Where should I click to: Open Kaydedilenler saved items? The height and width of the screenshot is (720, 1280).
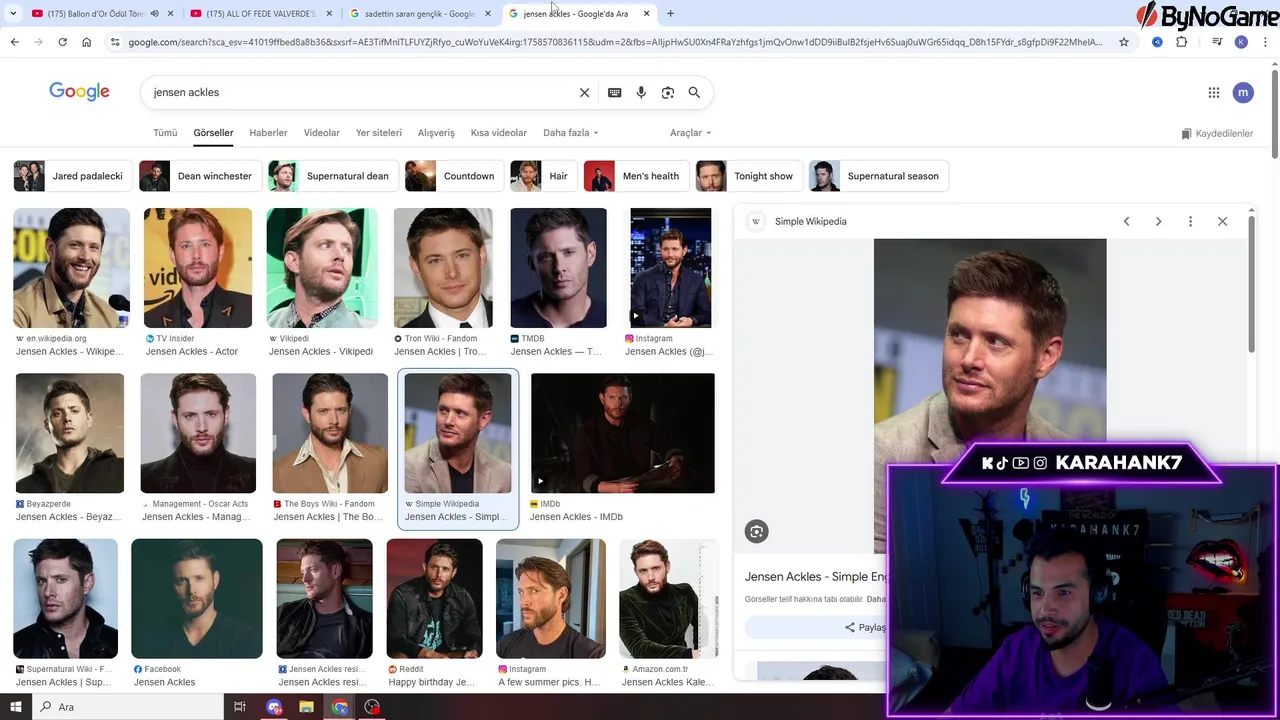pyautogui.click(x=1217, y=133)
